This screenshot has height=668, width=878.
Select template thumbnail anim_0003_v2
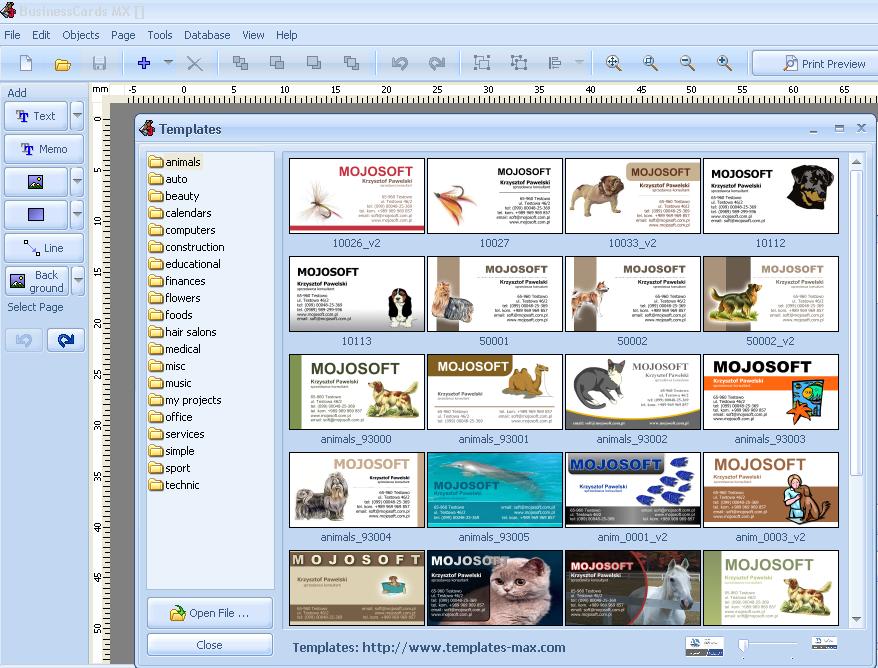point(770,490)
